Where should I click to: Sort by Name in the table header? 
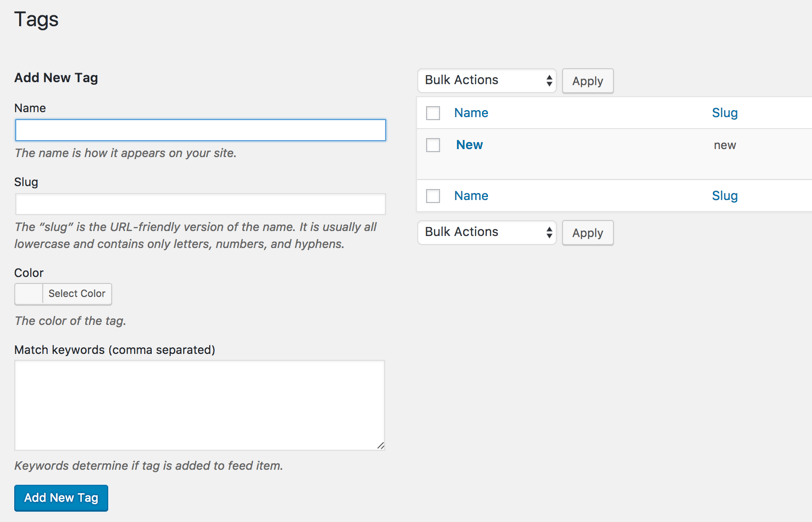(471, 113)
